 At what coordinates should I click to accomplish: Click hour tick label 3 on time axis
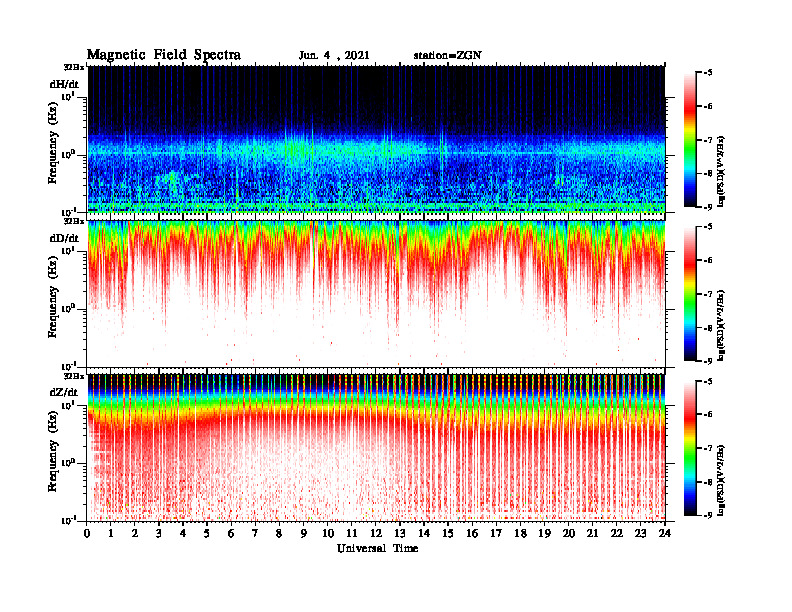click(x=159, y=533)
